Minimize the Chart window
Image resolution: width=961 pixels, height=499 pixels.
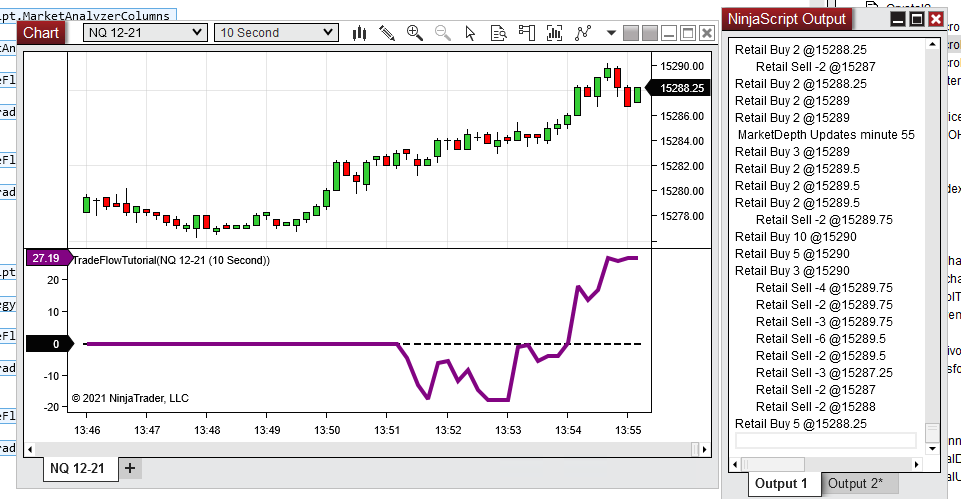point(669,33)
